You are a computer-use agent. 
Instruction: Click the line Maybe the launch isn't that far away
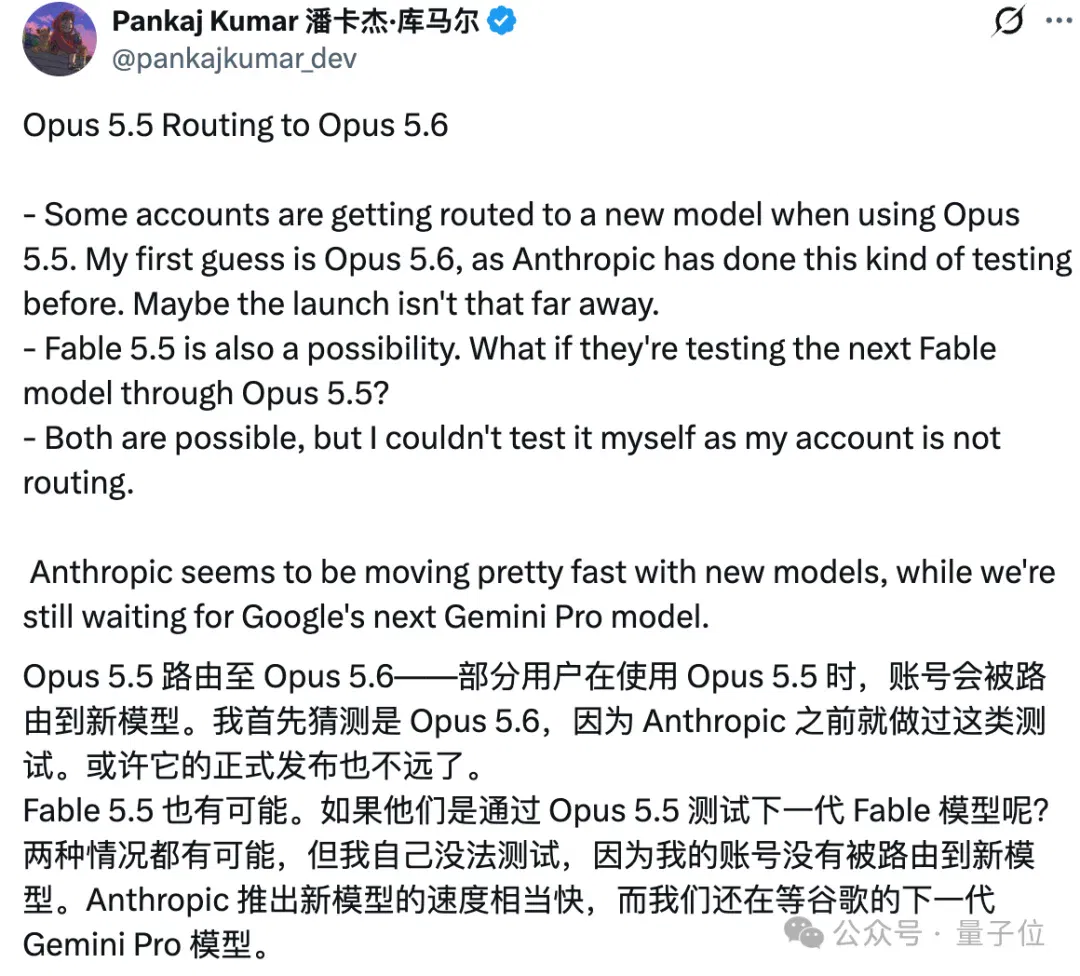pos(396,304)
